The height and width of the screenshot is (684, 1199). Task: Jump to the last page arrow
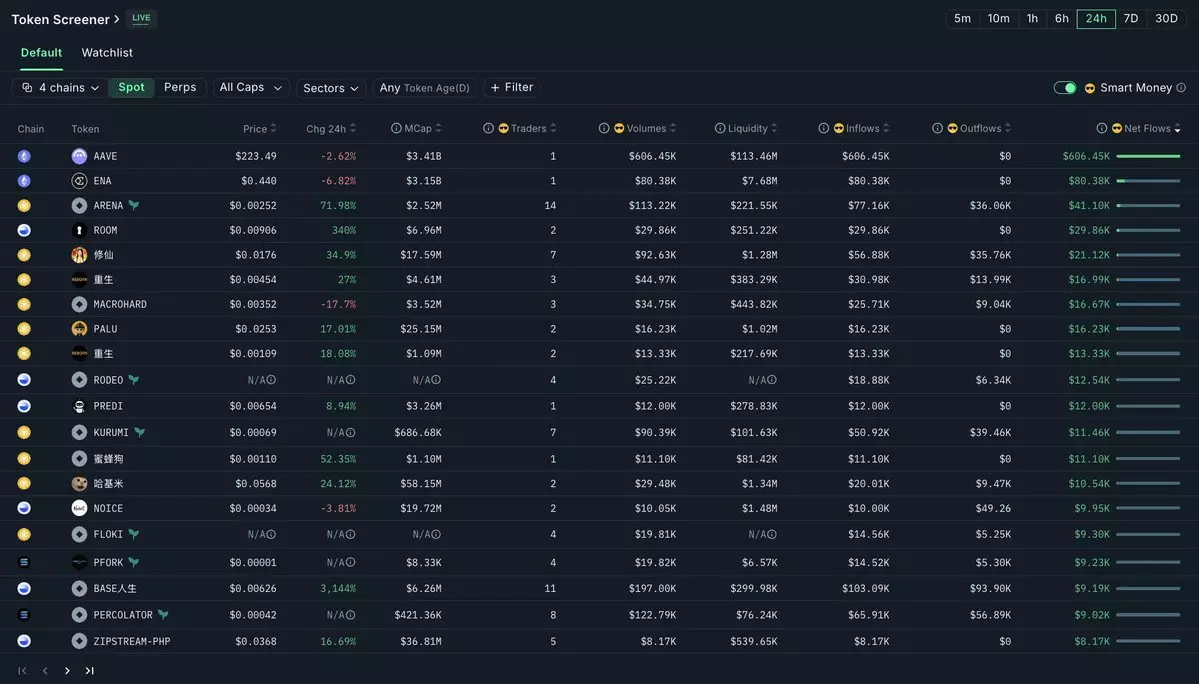(x=90, y=670)
